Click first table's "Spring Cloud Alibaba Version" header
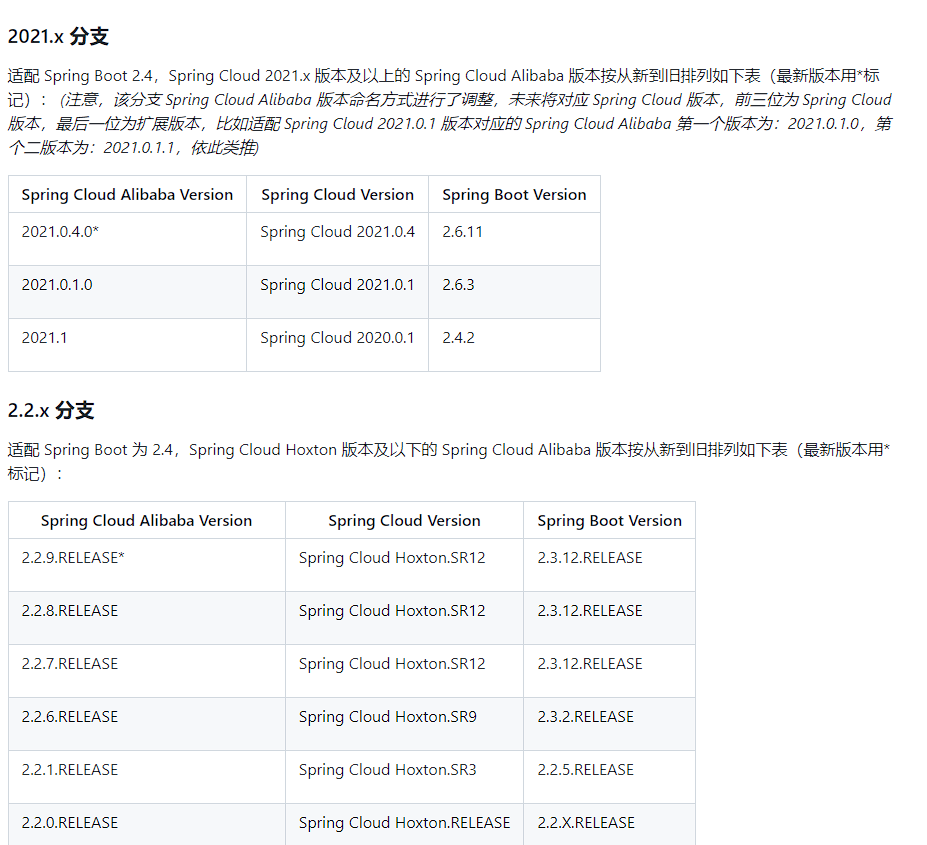The image size is (927, 845). point(127,195)
